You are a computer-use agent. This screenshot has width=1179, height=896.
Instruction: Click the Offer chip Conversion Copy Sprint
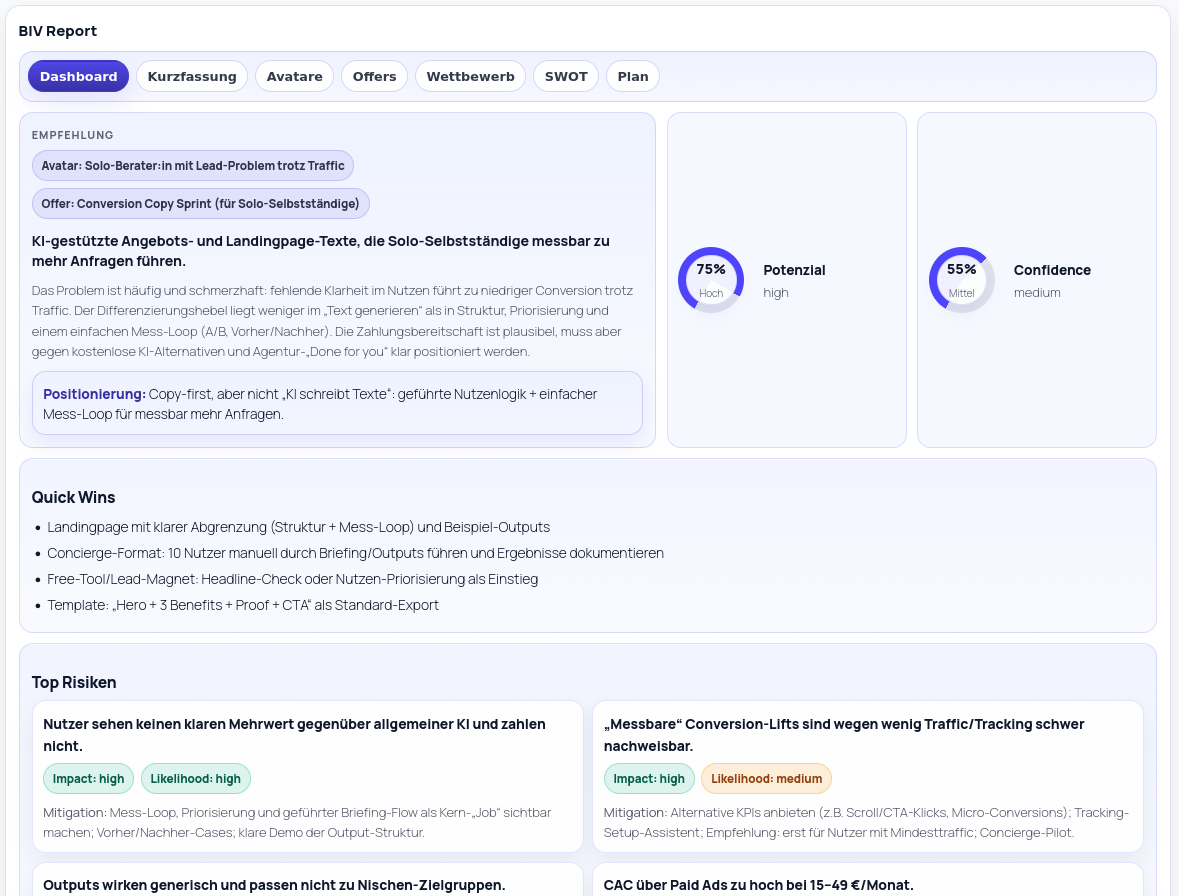pos(201,203)
